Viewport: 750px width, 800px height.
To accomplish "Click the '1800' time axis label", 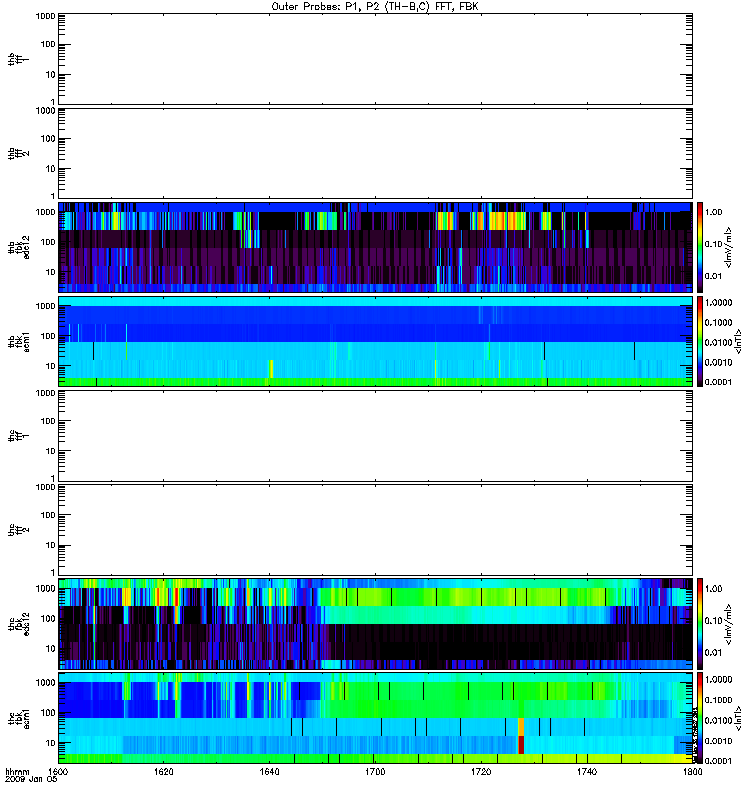I will [692, 772].
